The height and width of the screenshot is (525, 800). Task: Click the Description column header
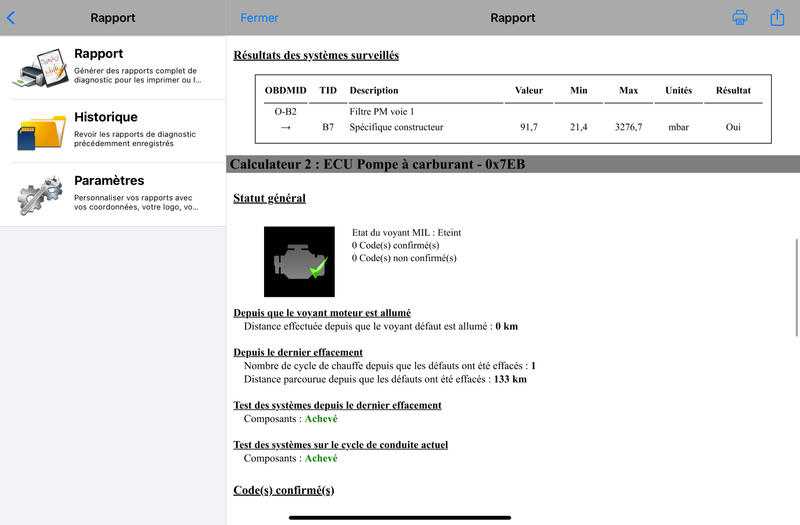[373, 90]
